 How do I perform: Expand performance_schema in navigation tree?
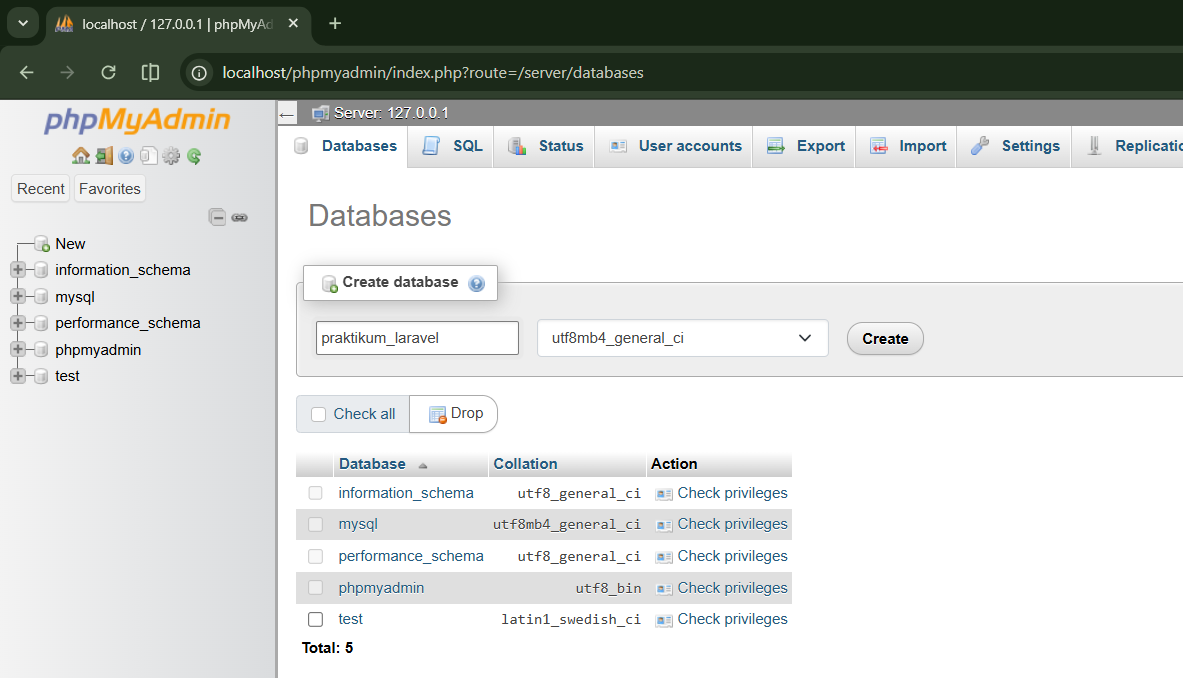coord(18,322)
